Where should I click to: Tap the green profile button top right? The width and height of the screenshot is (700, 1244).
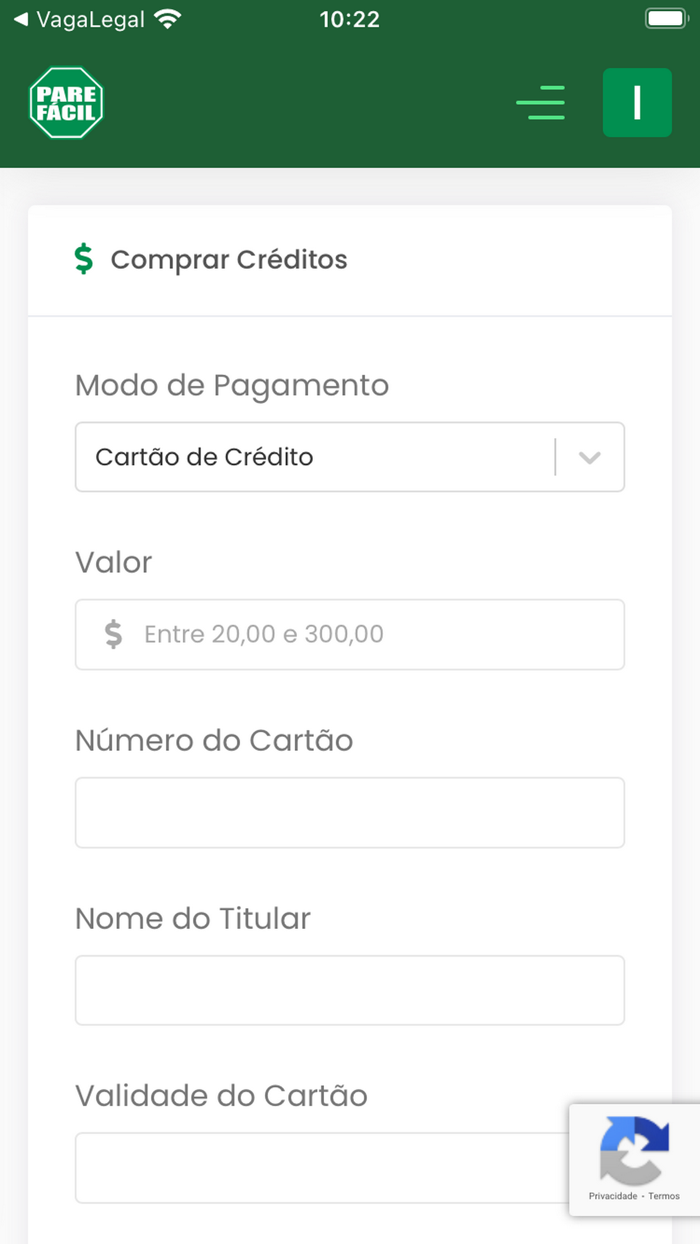pyautogui.click(x=637, y=103)
